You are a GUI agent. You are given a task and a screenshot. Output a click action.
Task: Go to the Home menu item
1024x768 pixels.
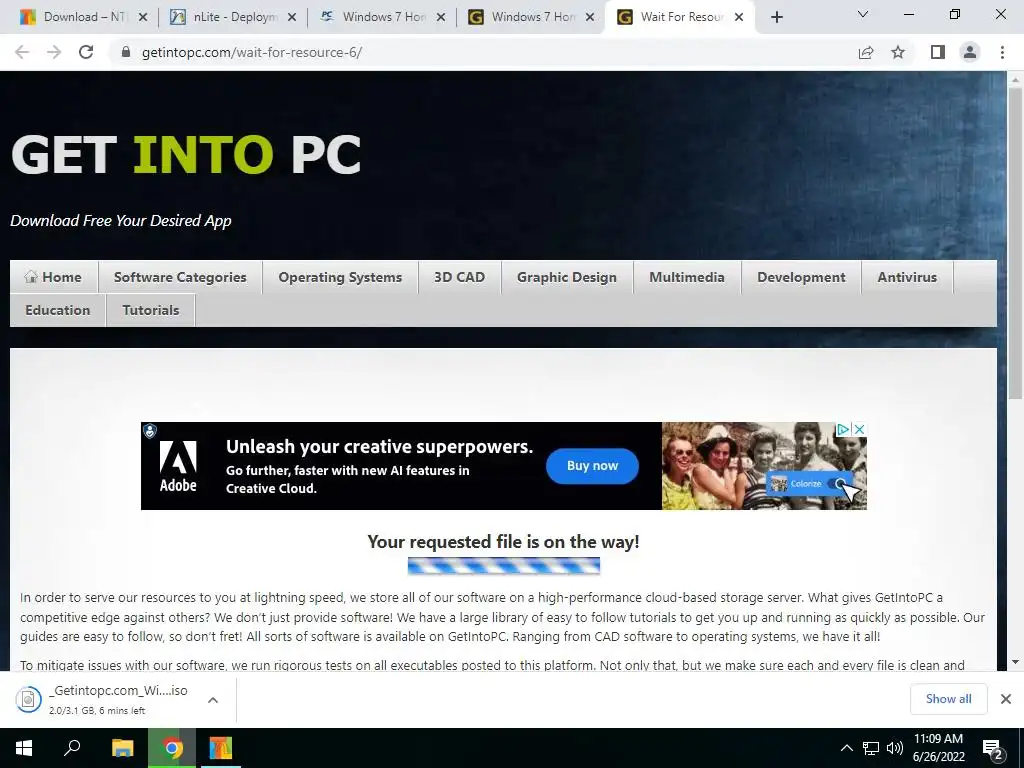(x=54, y=277)
